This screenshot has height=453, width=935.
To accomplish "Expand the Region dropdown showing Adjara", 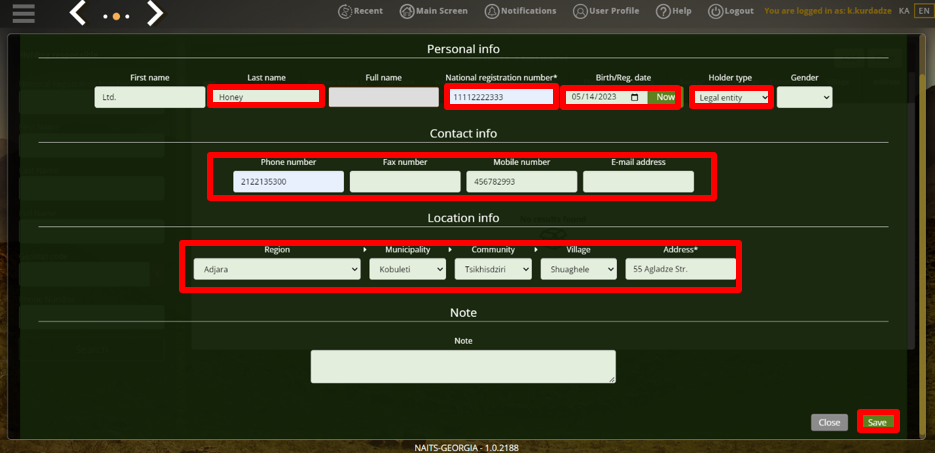I will point(277,269).
